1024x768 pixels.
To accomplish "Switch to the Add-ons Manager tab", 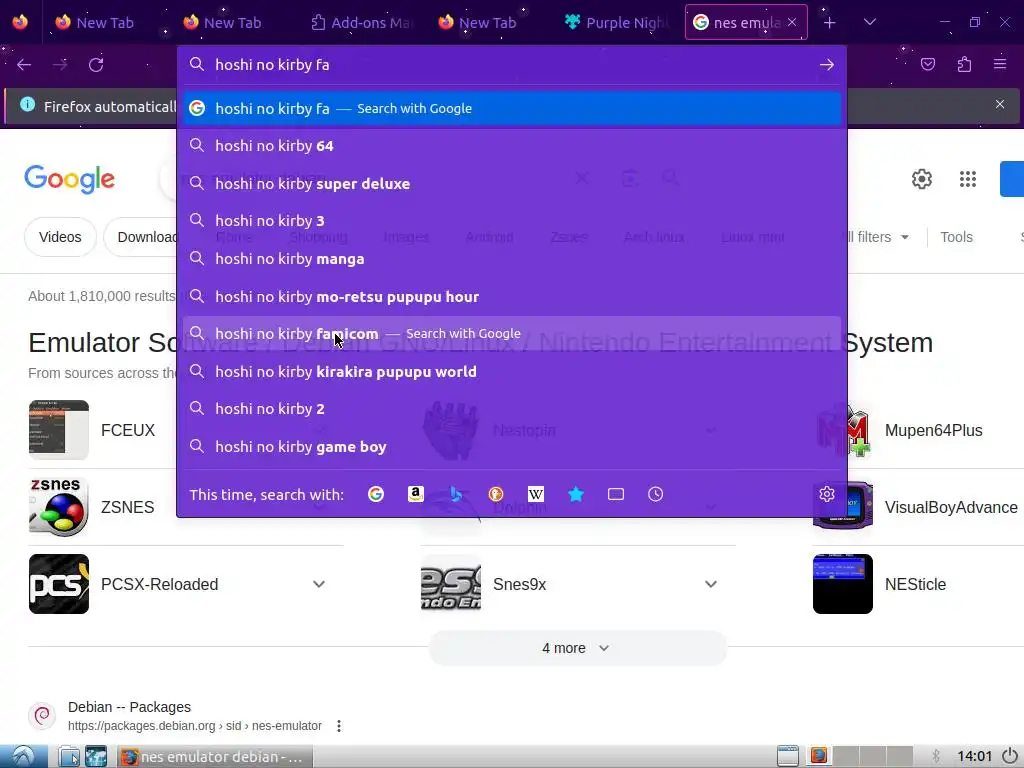I will click(x=362, y=22).
